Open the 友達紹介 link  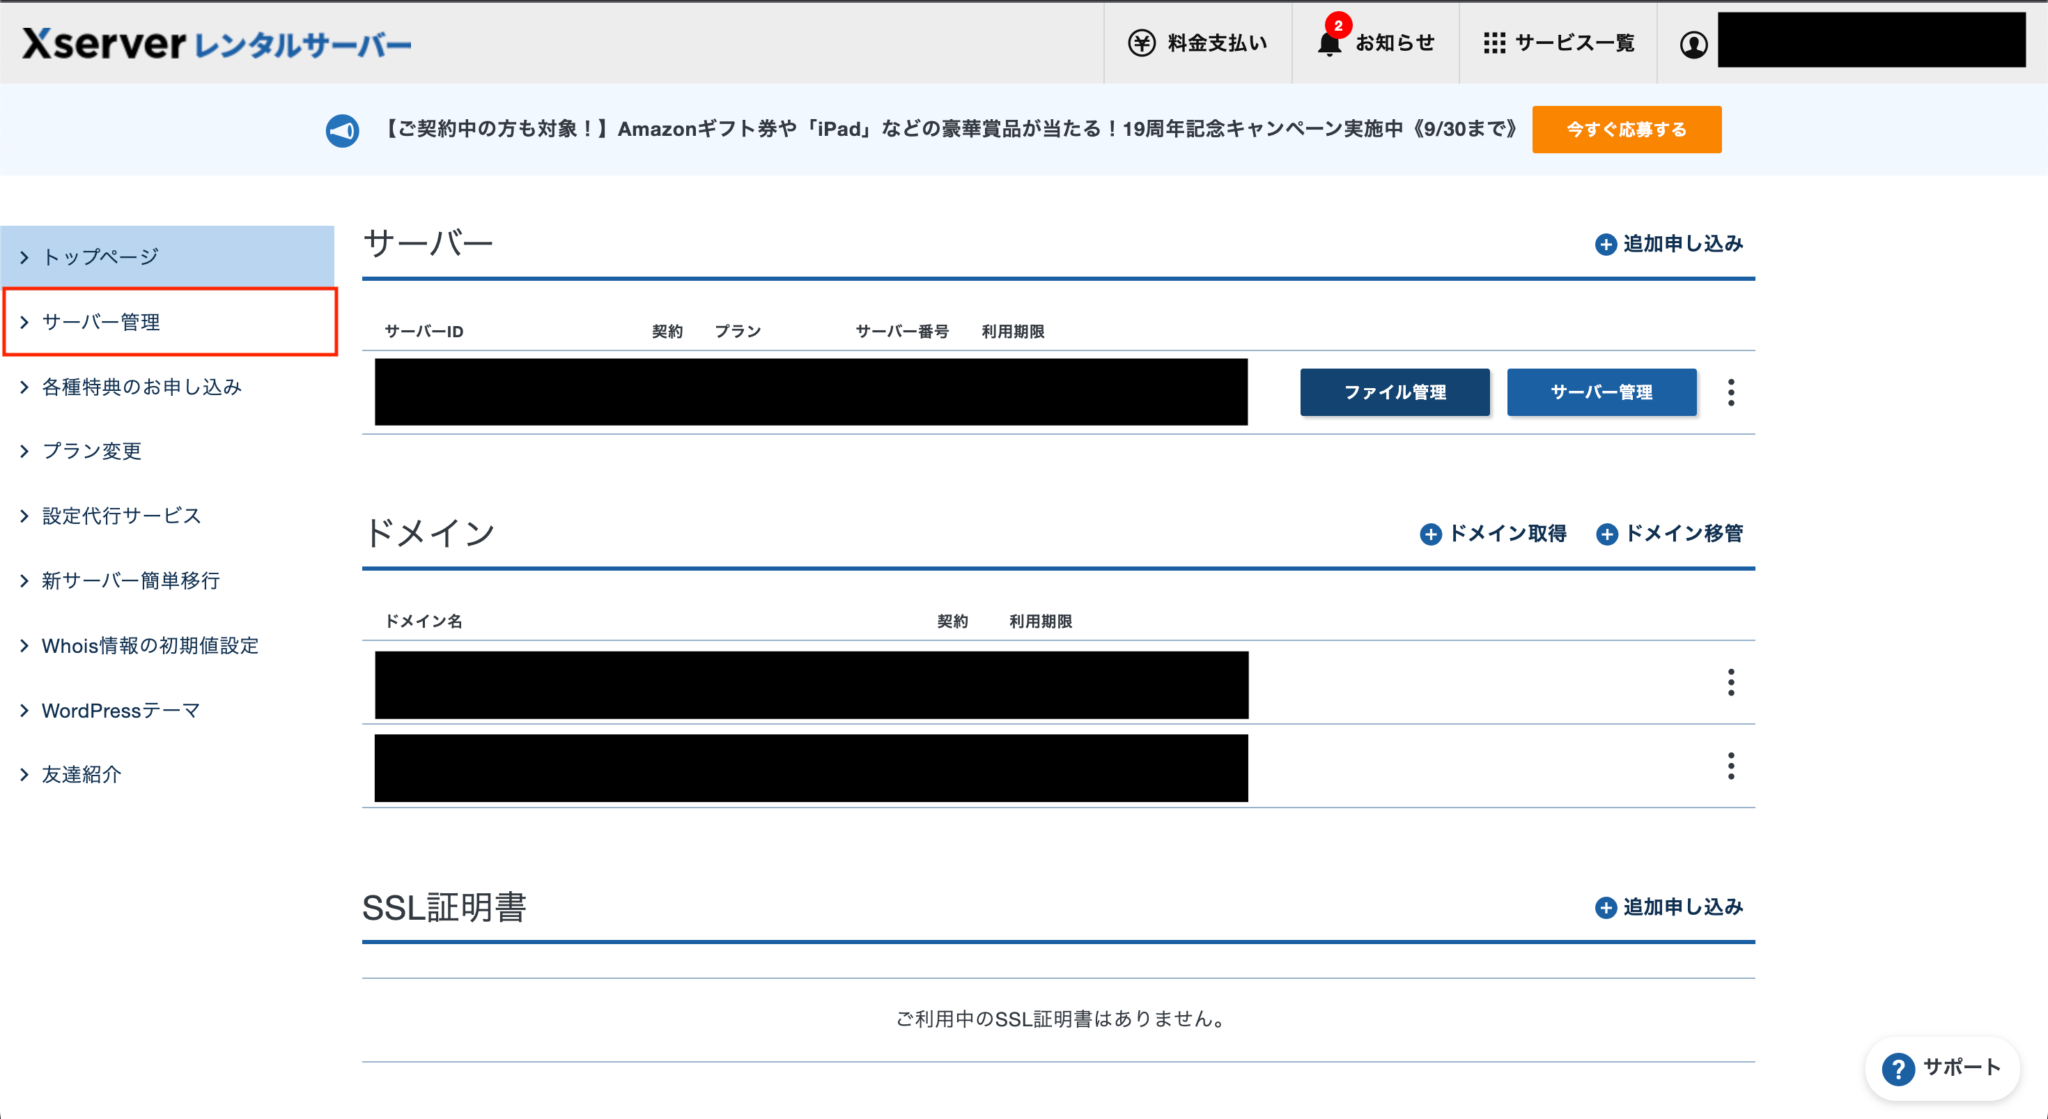tap(80, 773)
